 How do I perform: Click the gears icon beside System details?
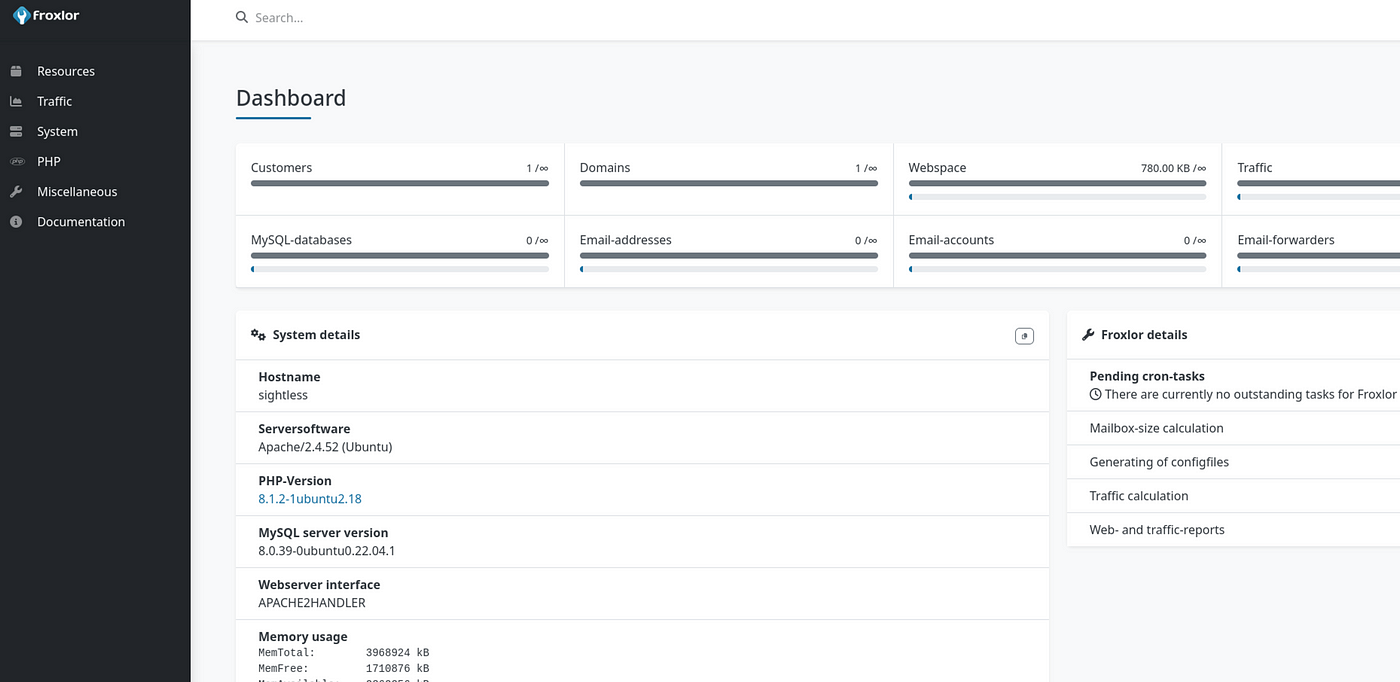[258, 335]
